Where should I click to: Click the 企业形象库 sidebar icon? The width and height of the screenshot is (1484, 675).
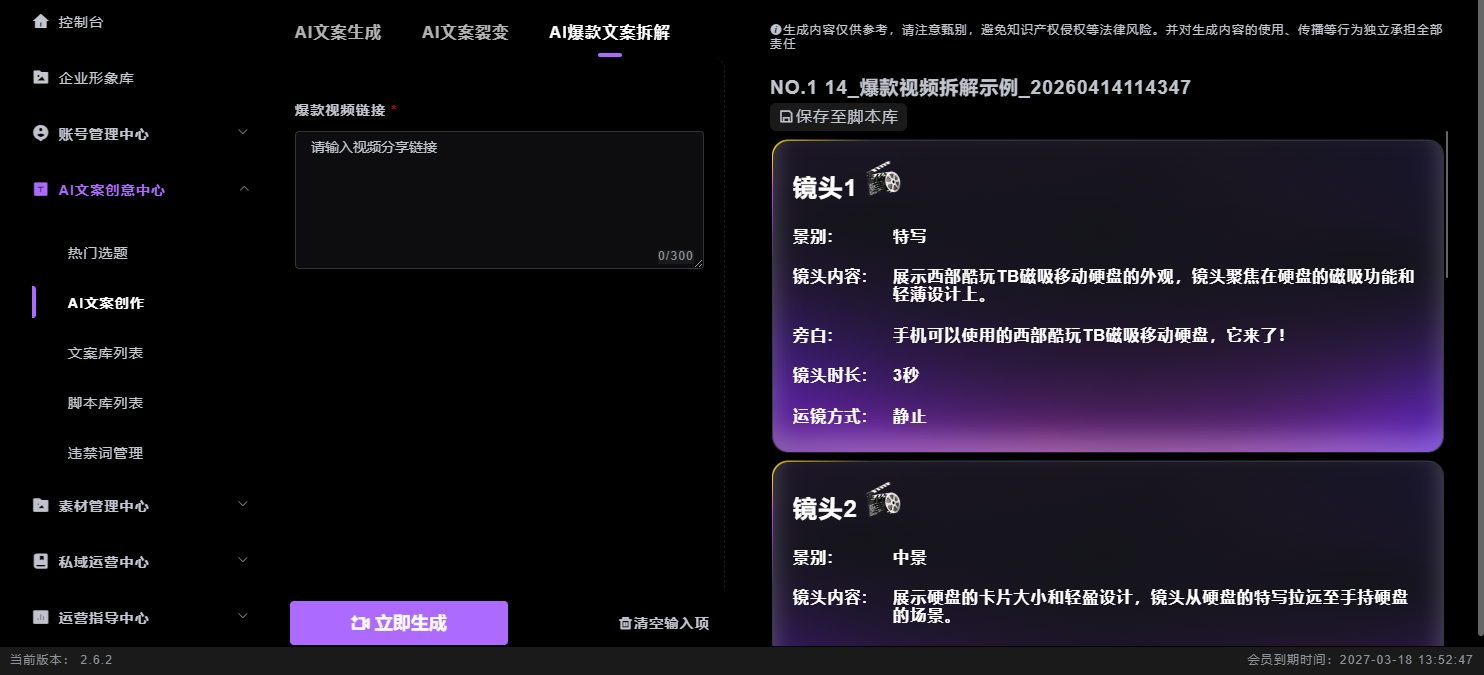[x=40, y=77]
